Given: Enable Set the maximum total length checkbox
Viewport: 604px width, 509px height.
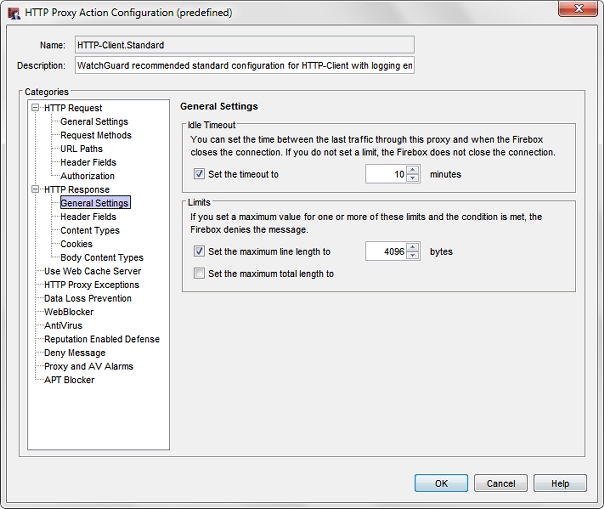Looking at the screenshot, I should pyautogui.click(x=200, y=274).
